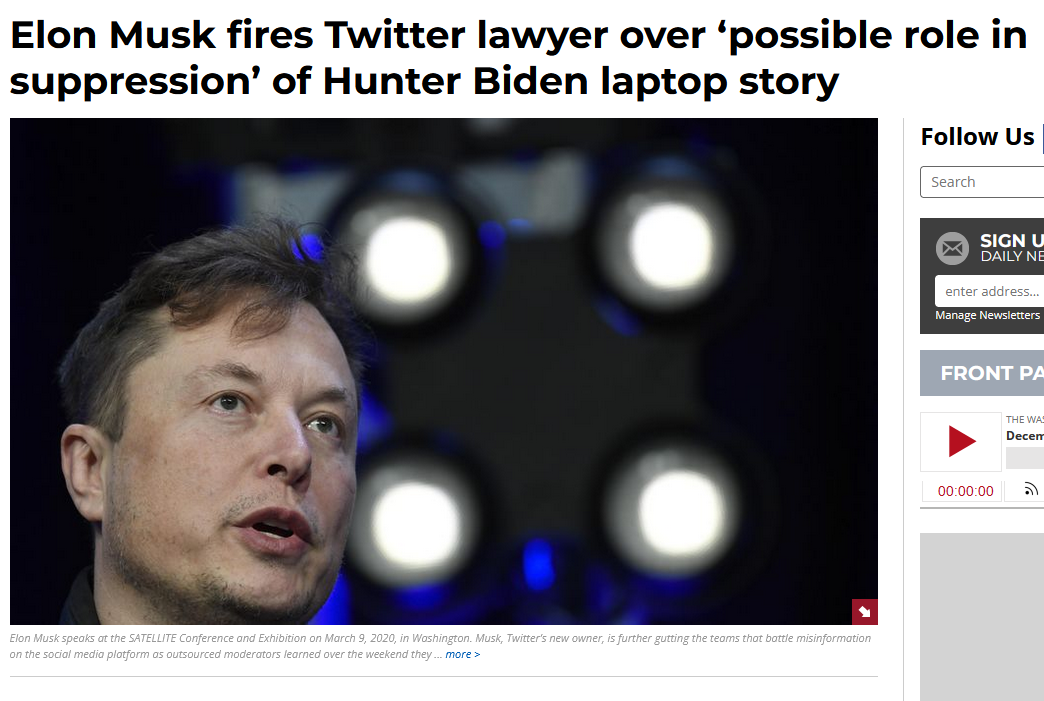Click the "enter address..." email field

pos(989,291)
